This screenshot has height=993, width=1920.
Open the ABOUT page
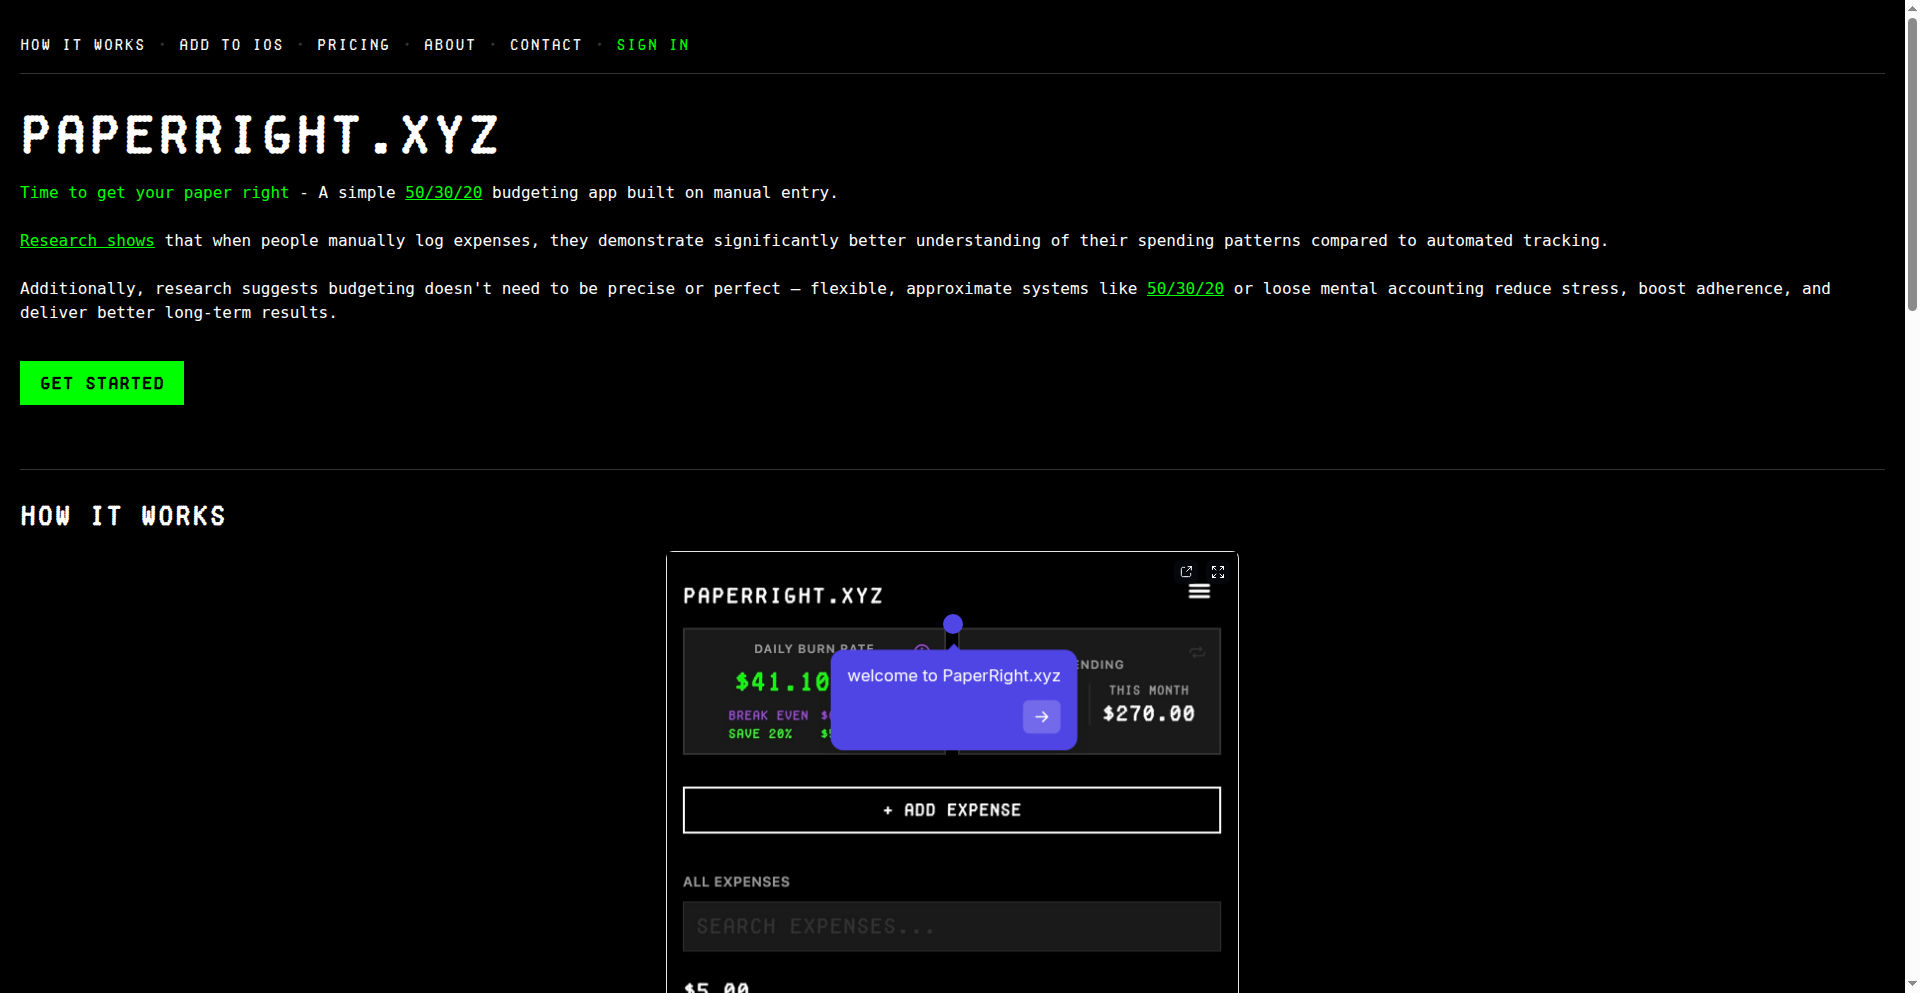tap(450, 44)
